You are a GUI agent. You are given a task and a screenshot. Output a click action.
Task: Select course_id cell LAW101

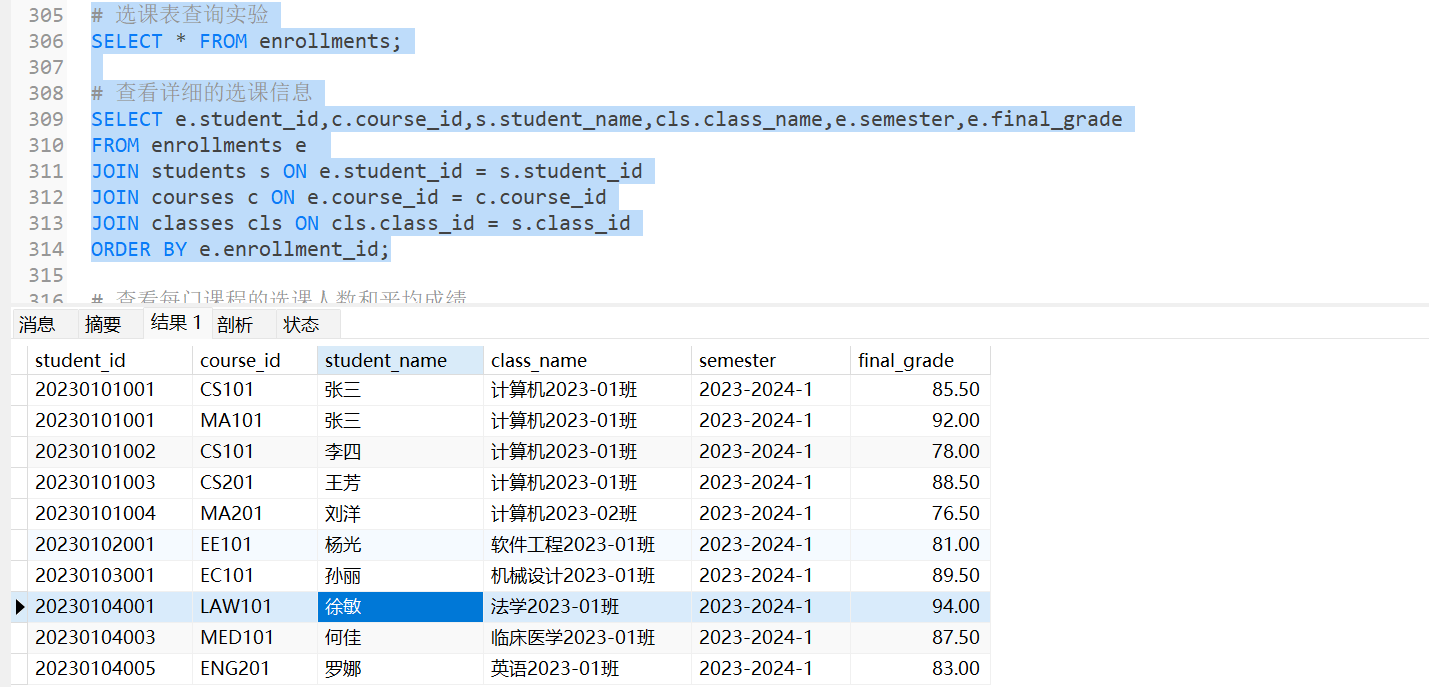[x=255, y=606]
